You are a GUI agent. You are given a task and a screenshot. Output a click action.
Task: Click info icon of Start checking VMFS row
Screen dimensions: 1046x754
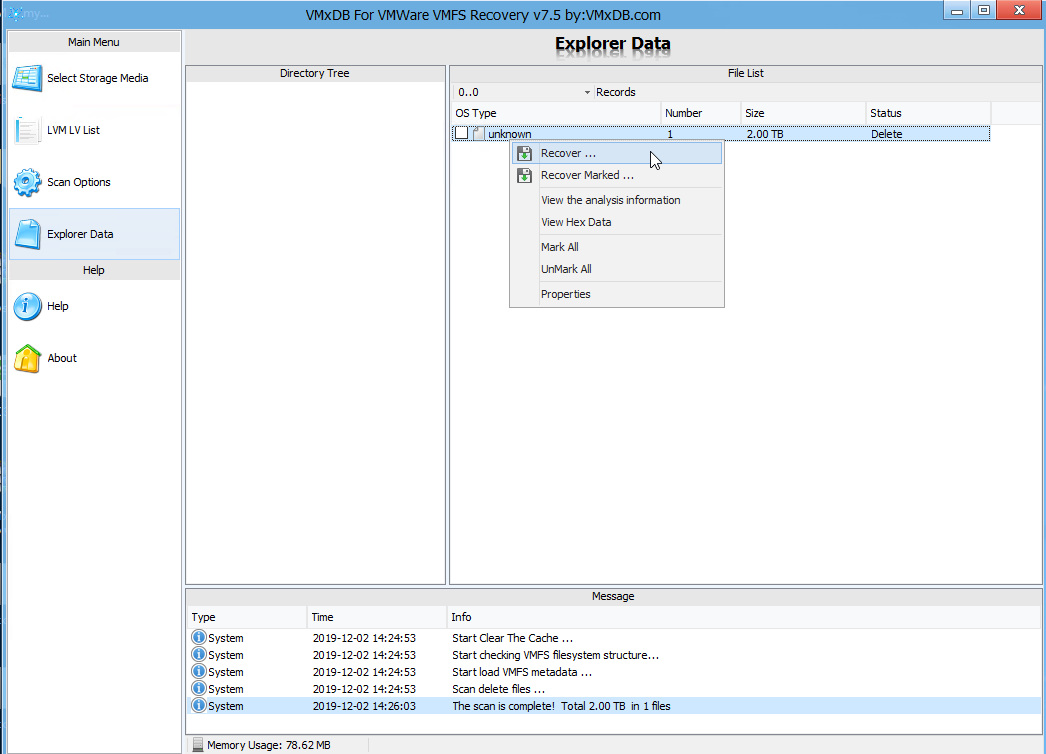point(198,655)
